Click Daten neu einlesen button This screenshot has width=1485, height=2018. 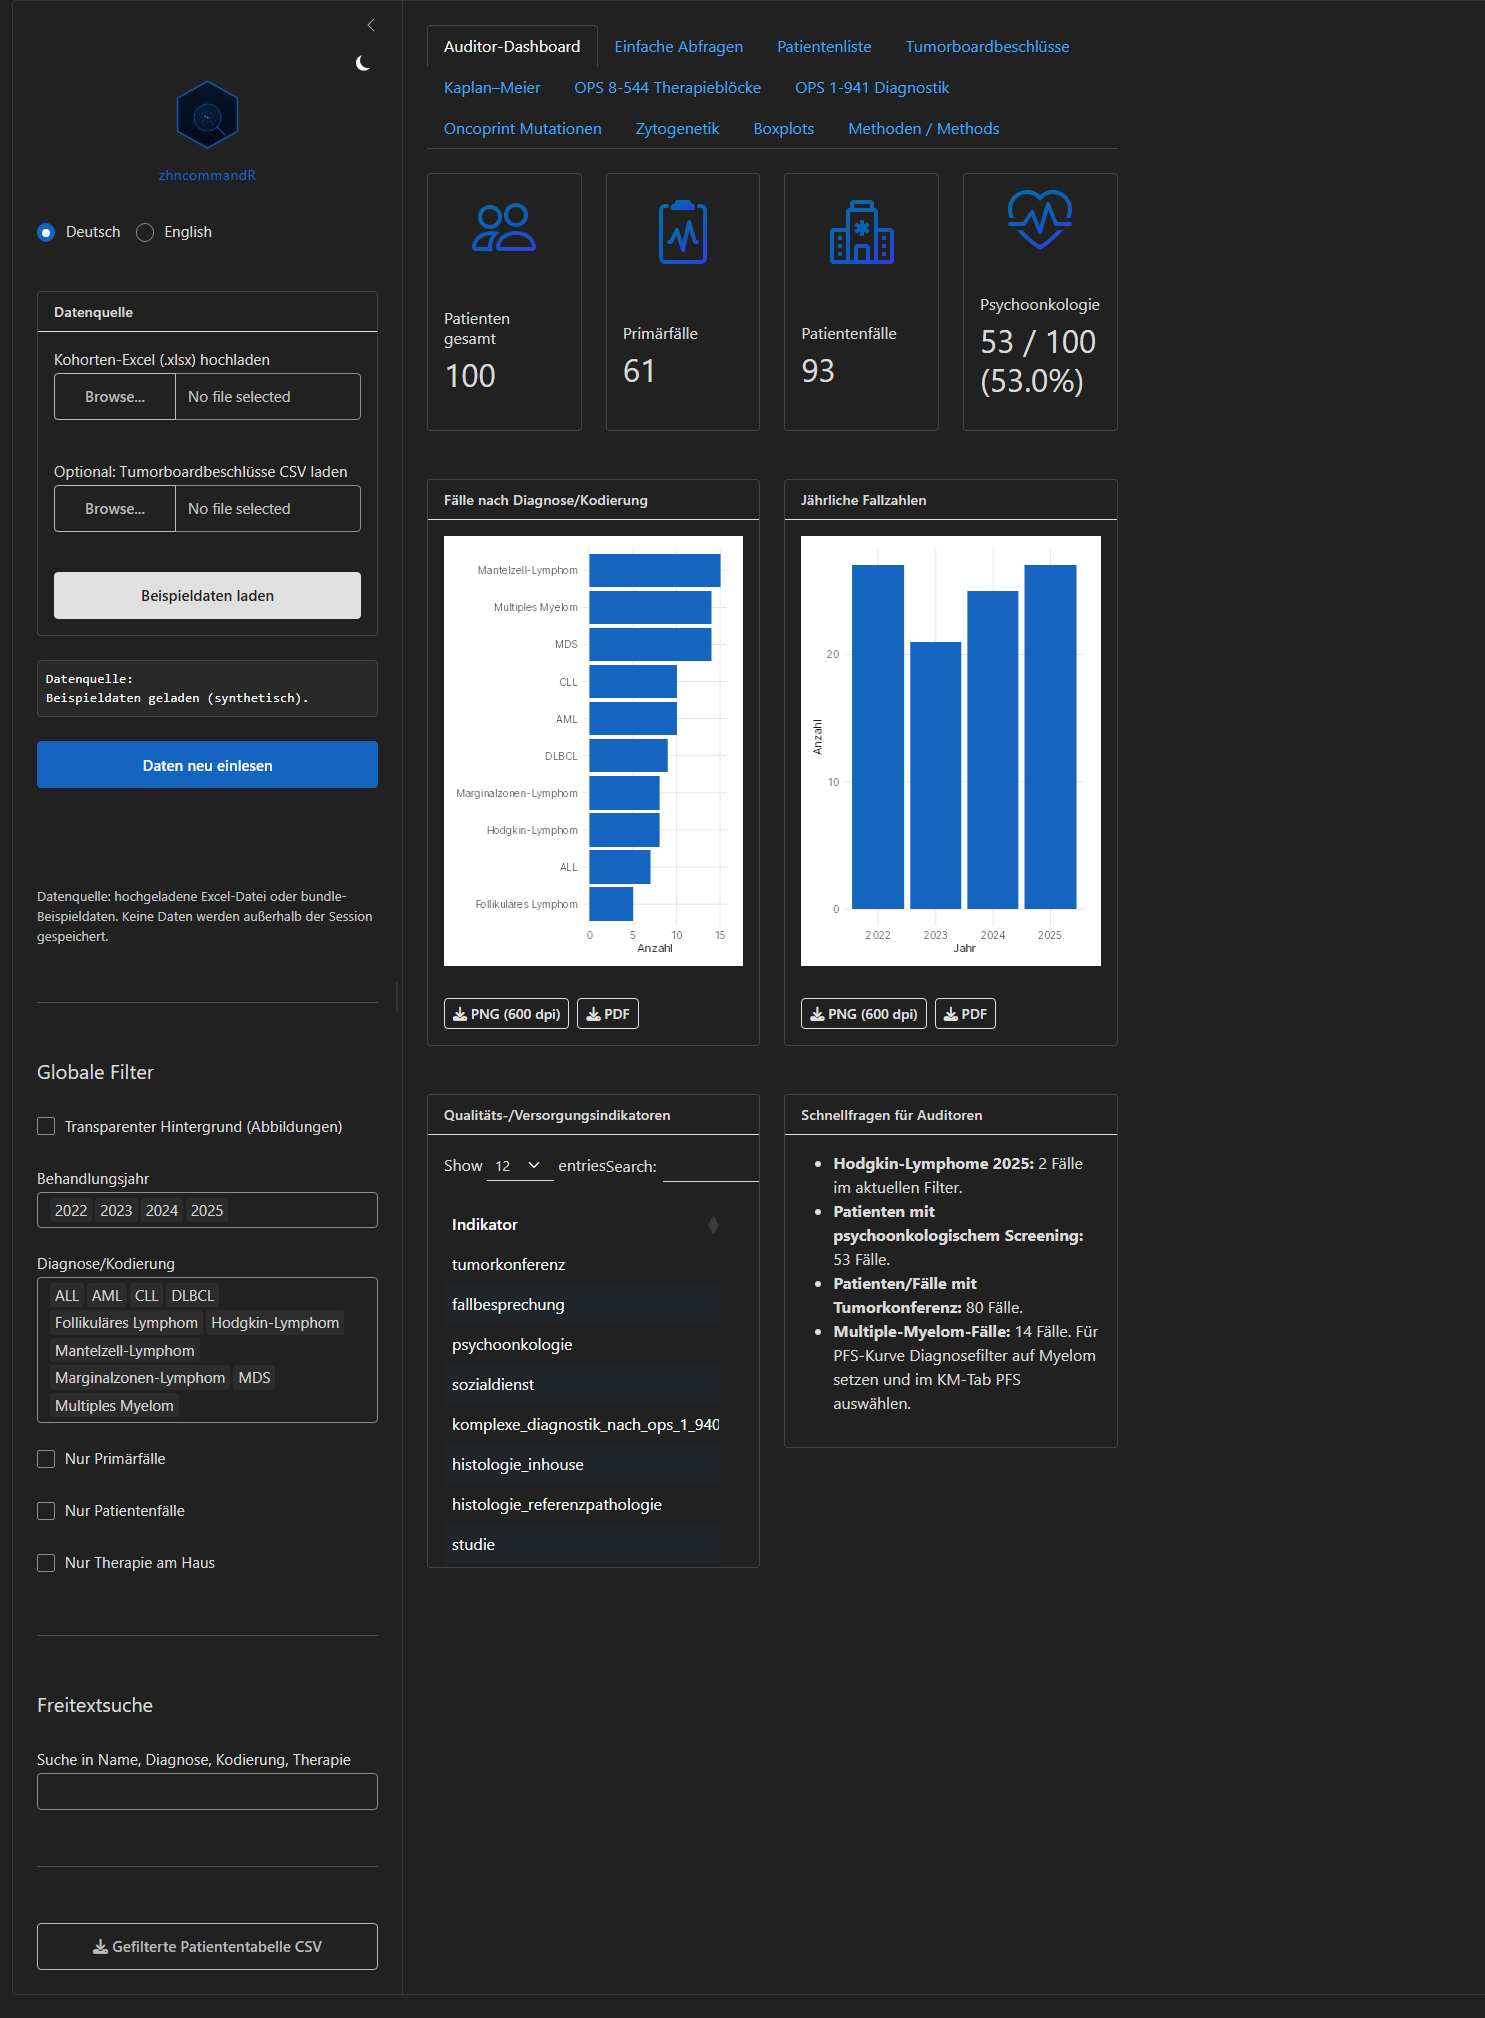[207, 765]
